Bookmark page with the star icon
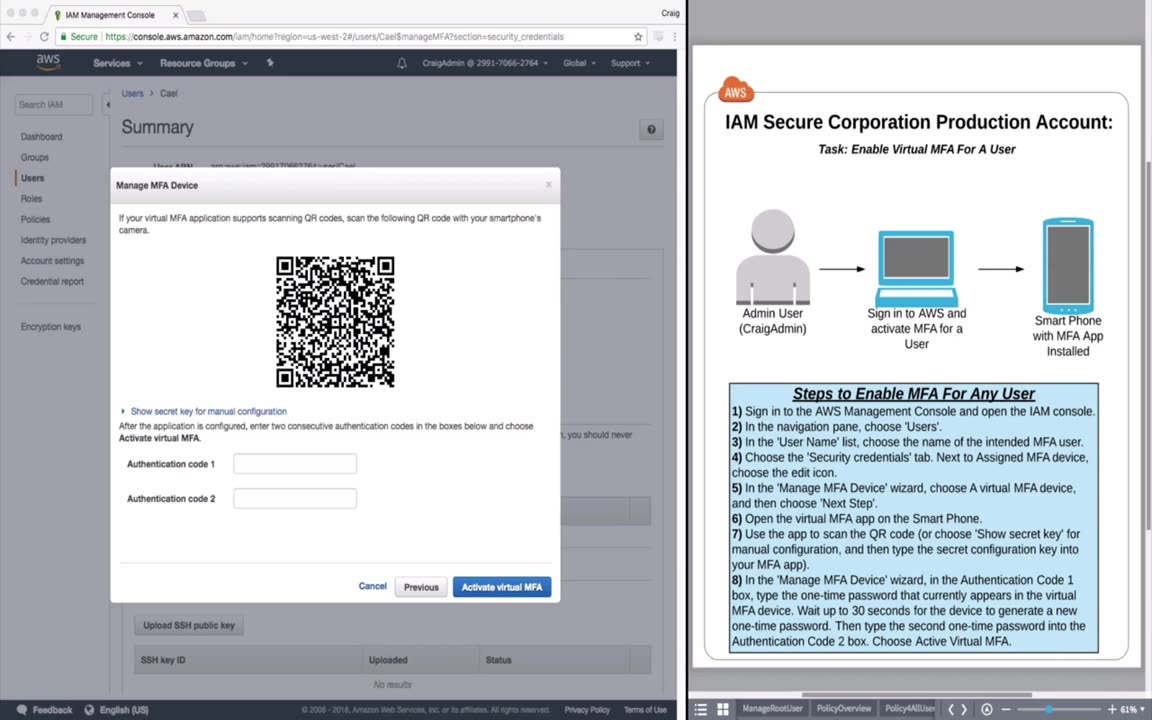This screenshot has height=720, width=1152. tap(638, 37)
